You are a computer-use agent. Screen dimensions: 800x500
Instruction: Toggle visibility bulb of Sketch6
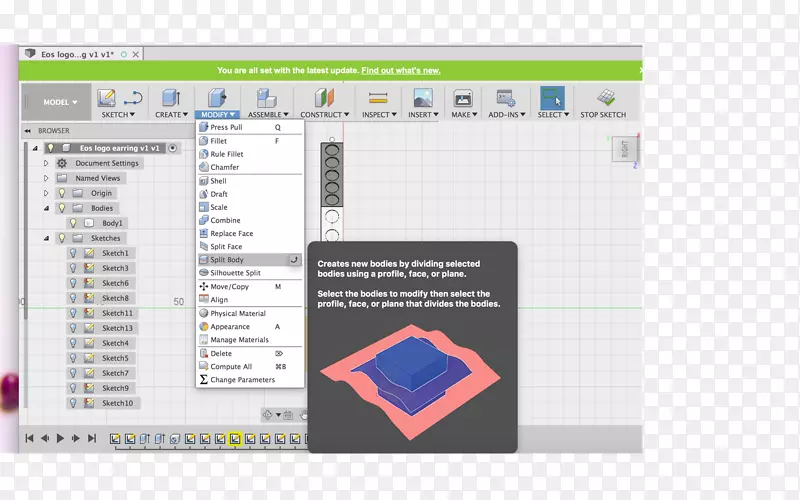click(73, 283)
